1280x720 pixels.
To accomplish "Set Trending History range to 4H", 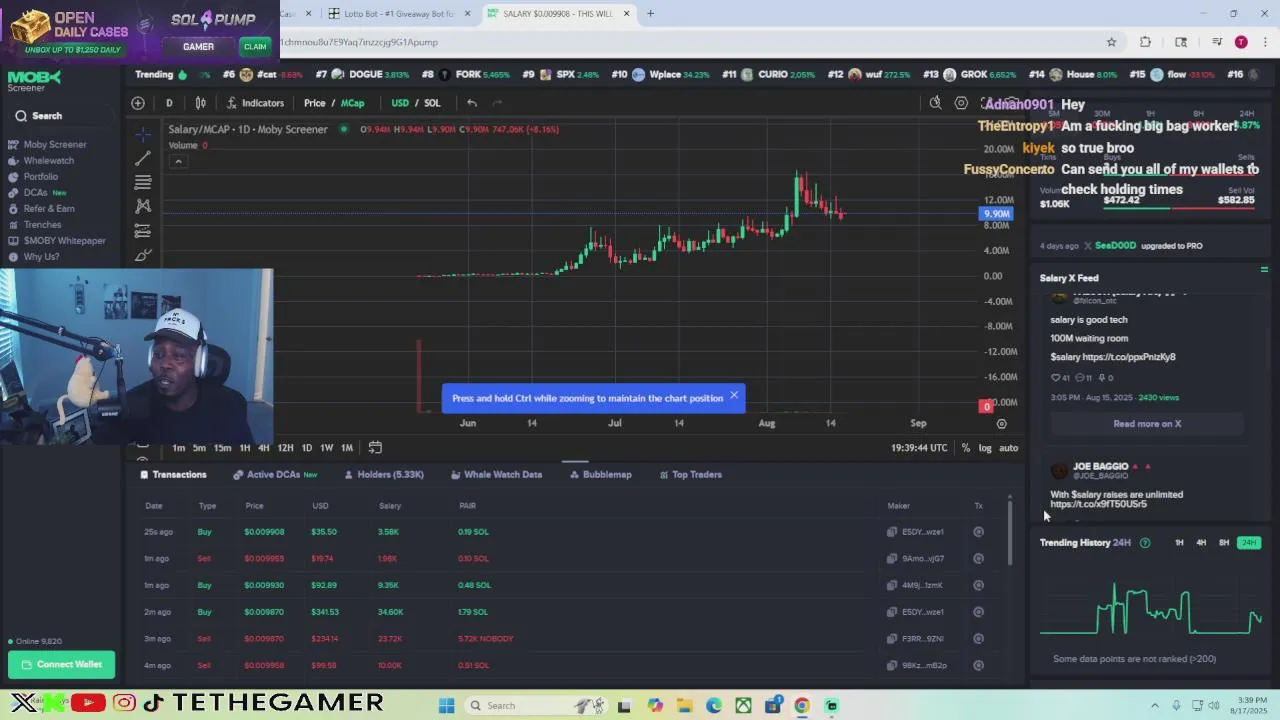I will 1201,543.
